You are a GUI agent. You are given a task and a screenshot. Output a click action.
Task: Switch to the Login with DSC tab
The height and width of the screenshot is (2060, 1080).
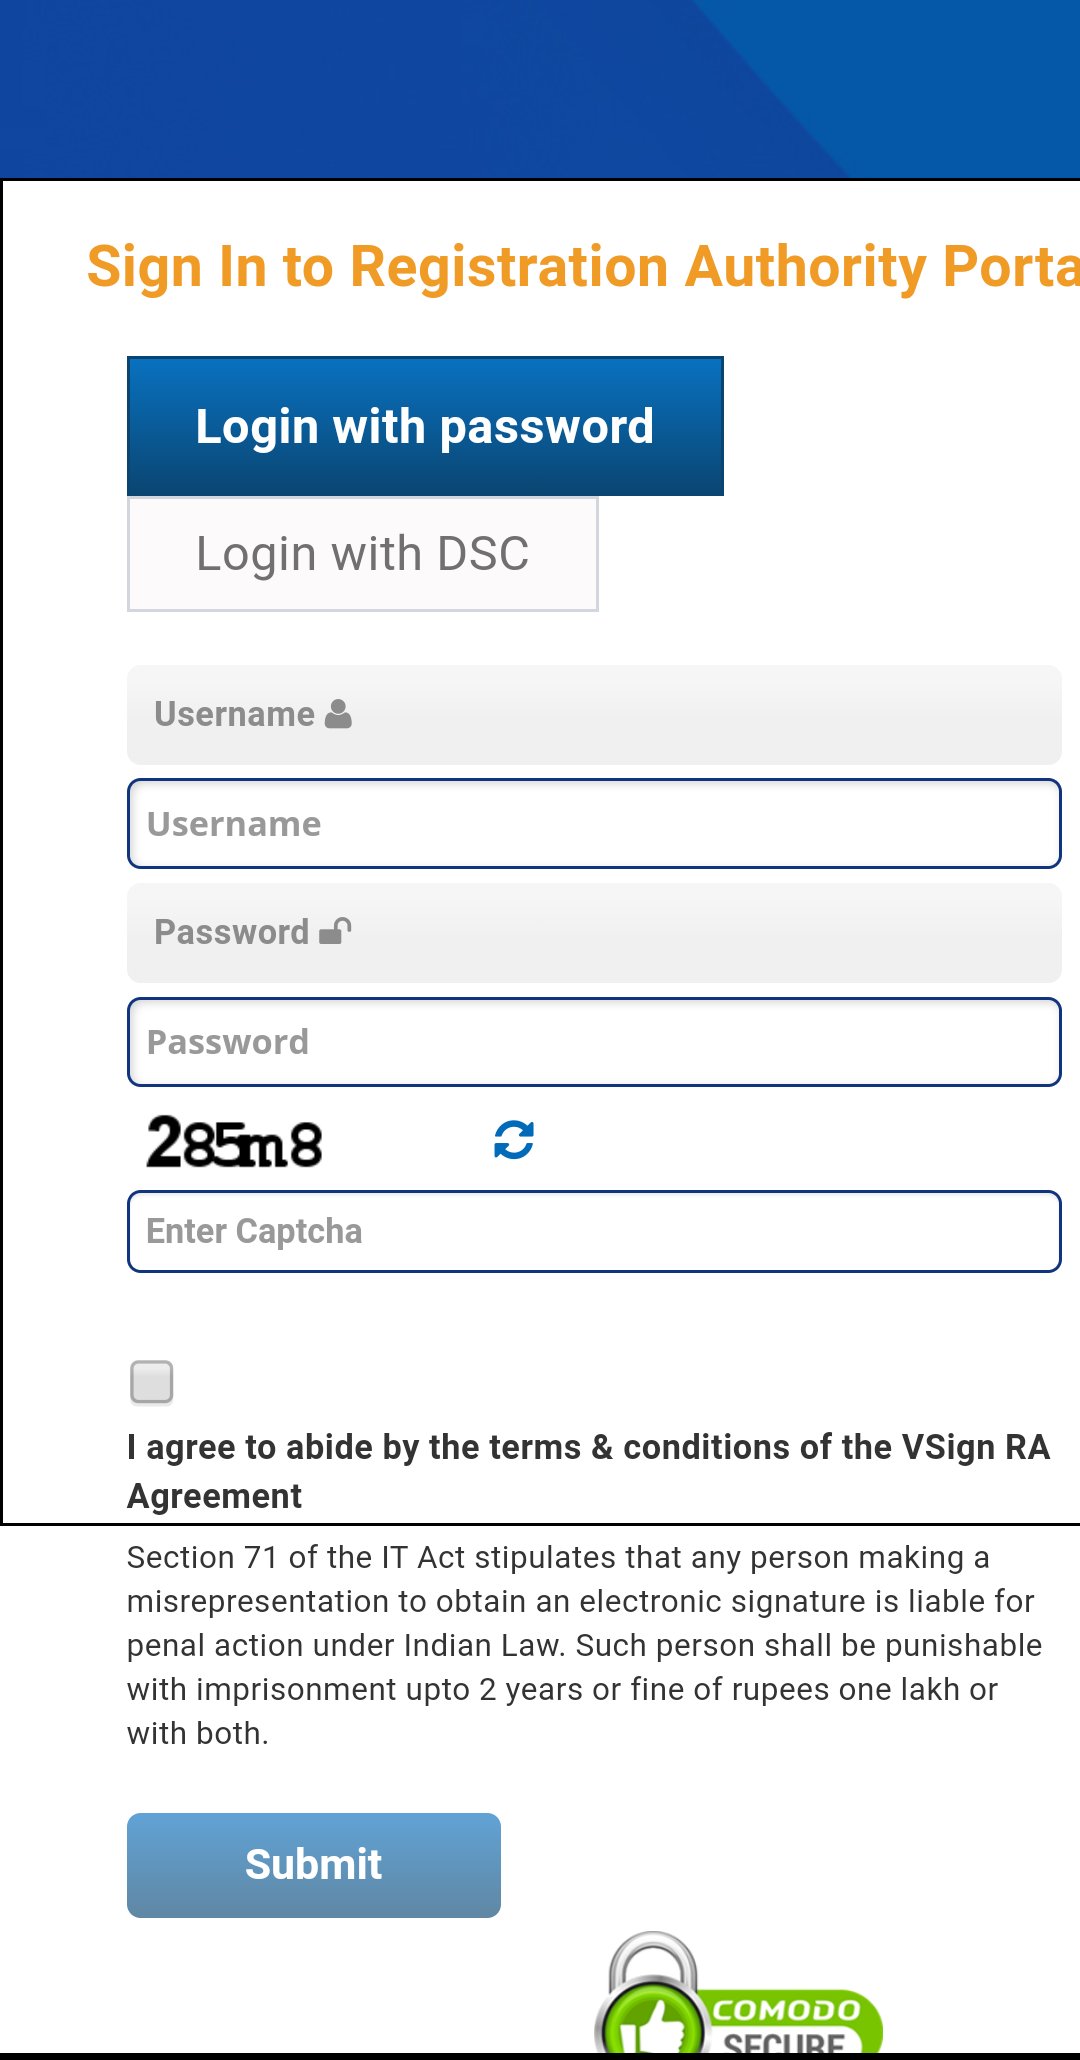(362, 553)
